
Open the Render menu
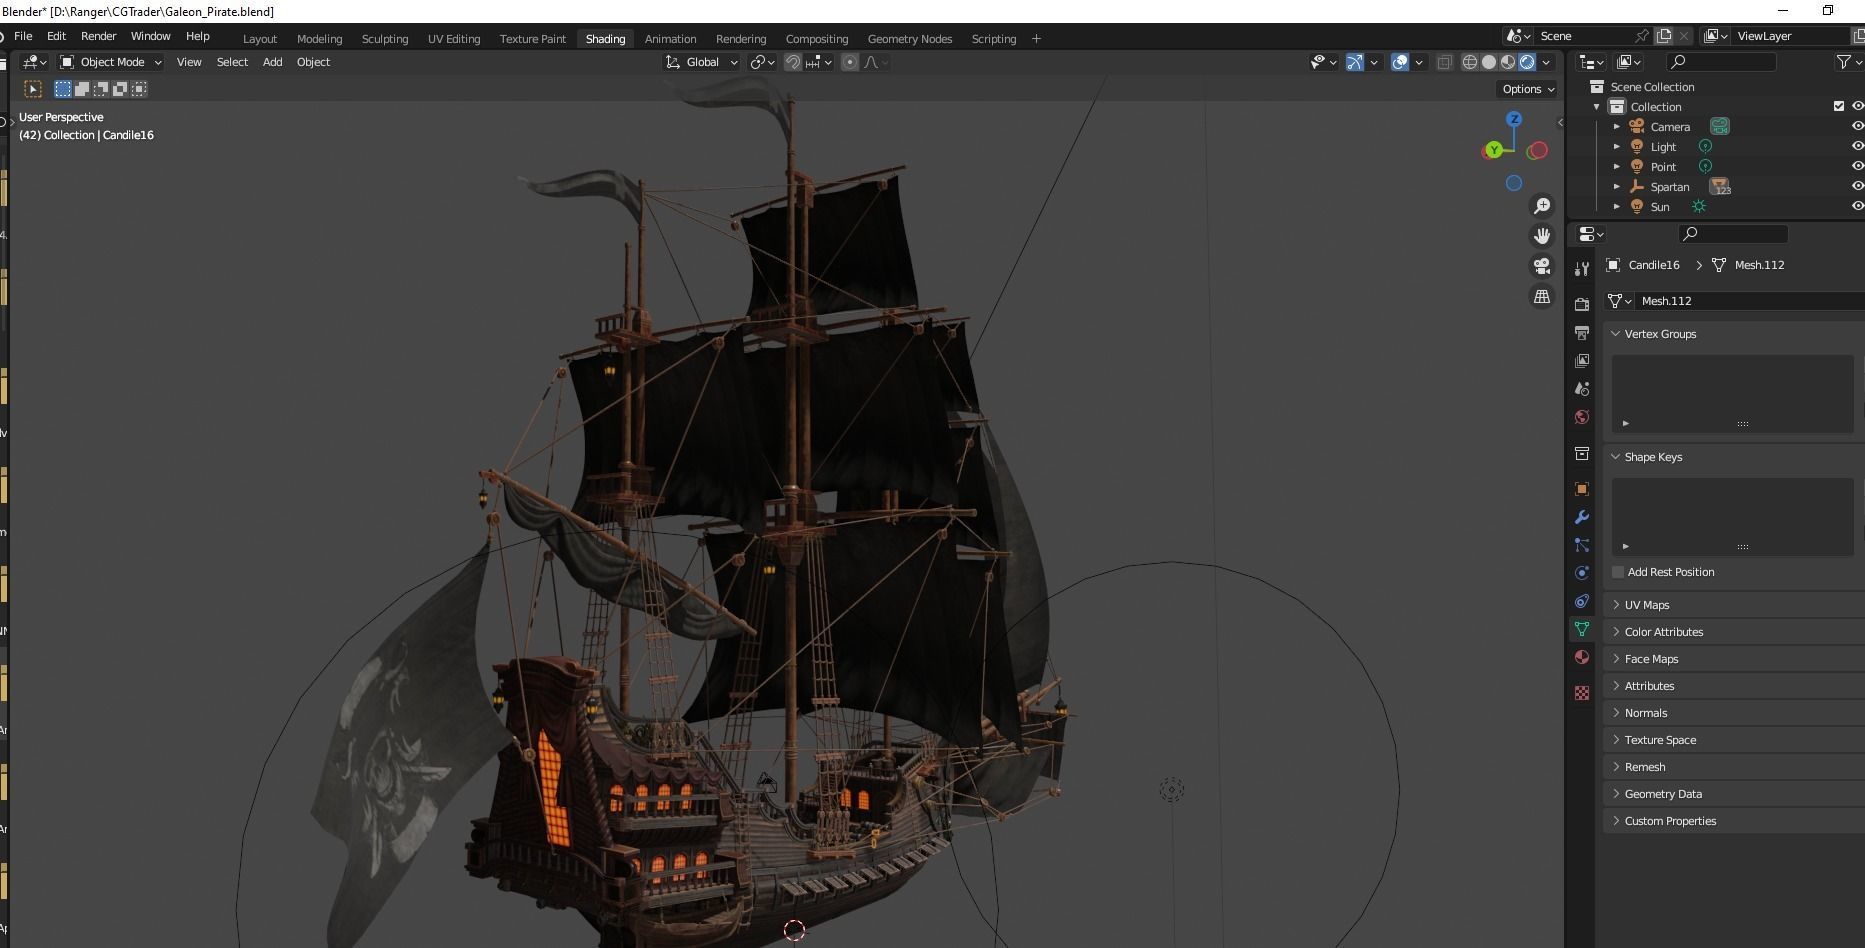pos(98,36)
